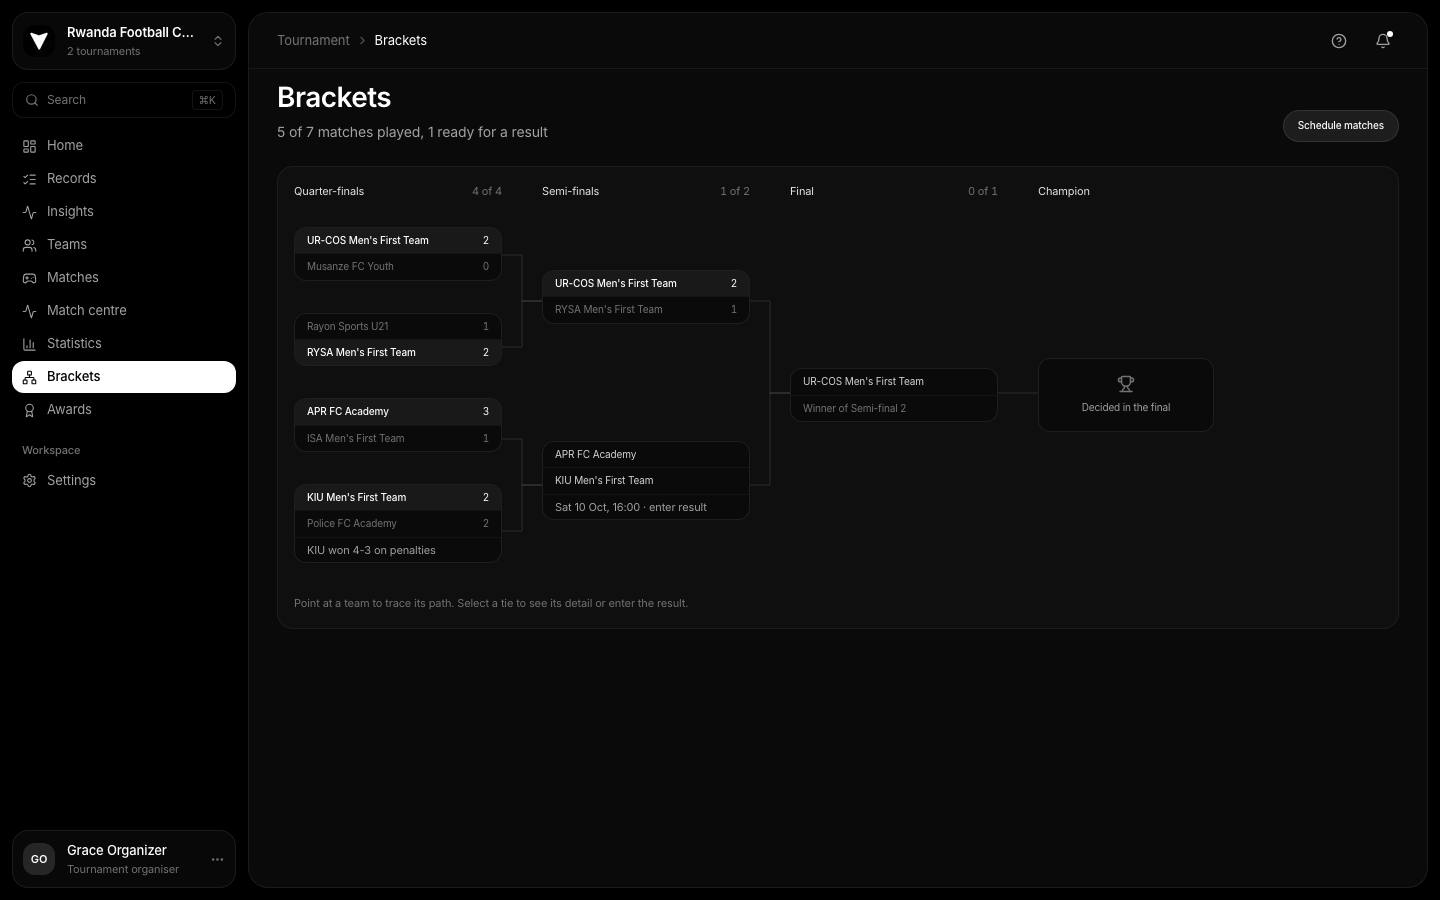
Task: Select RYSA Men's First Team quarter-final row
Action: click(x=398, y=353)
